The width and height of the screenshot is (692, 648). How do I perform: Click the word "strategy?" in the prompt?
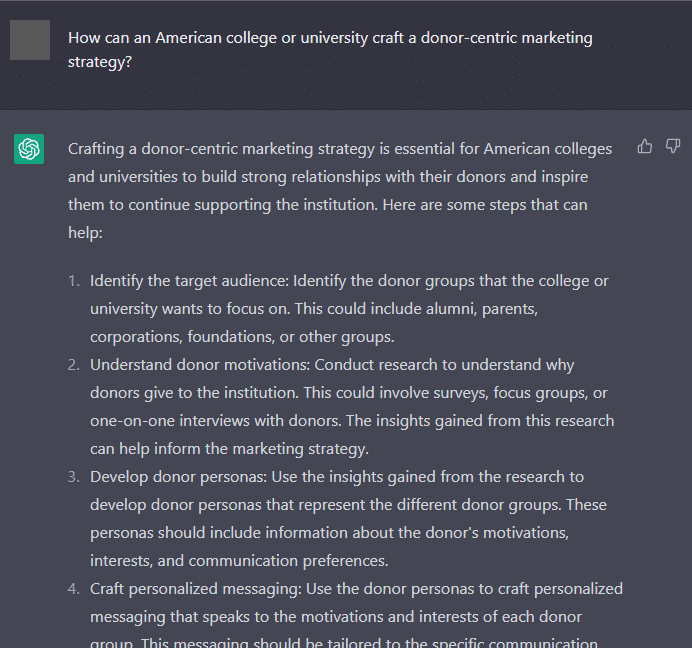100,62
